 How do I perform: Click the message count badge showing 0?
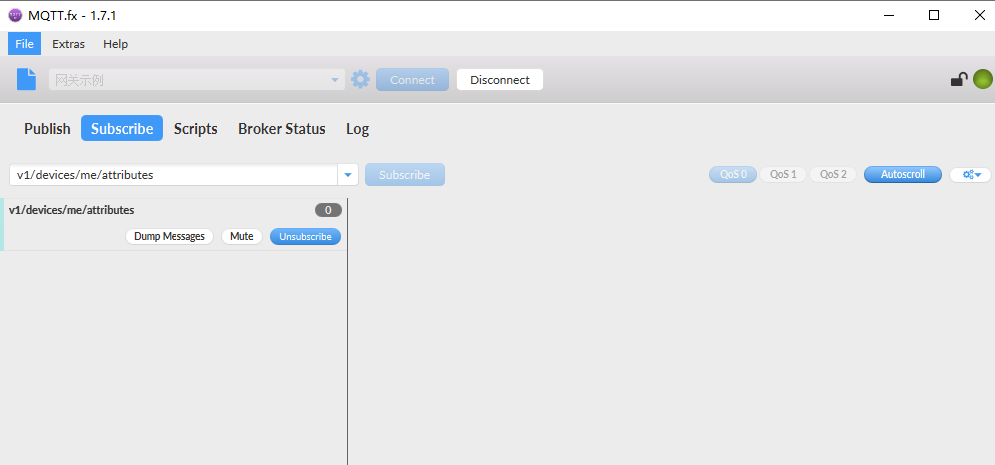tap(328, 210)
